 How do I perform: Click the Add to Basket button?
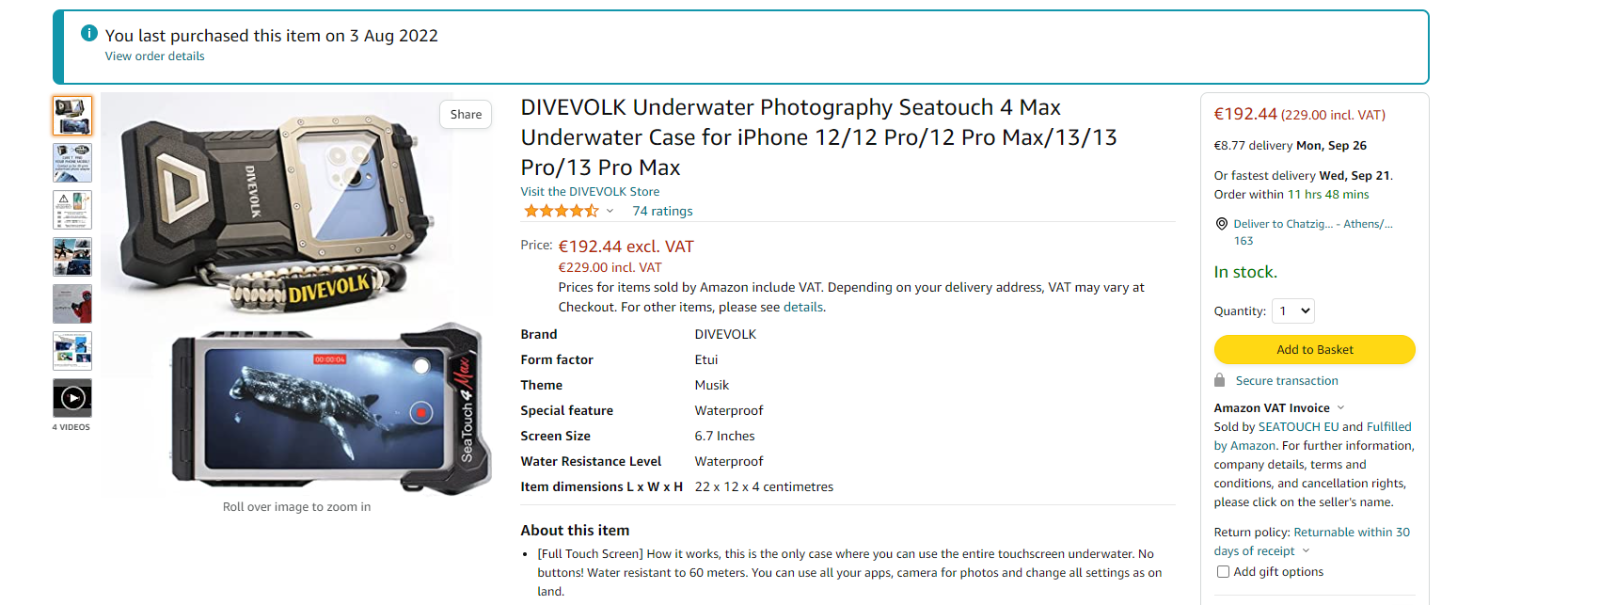1314,349
